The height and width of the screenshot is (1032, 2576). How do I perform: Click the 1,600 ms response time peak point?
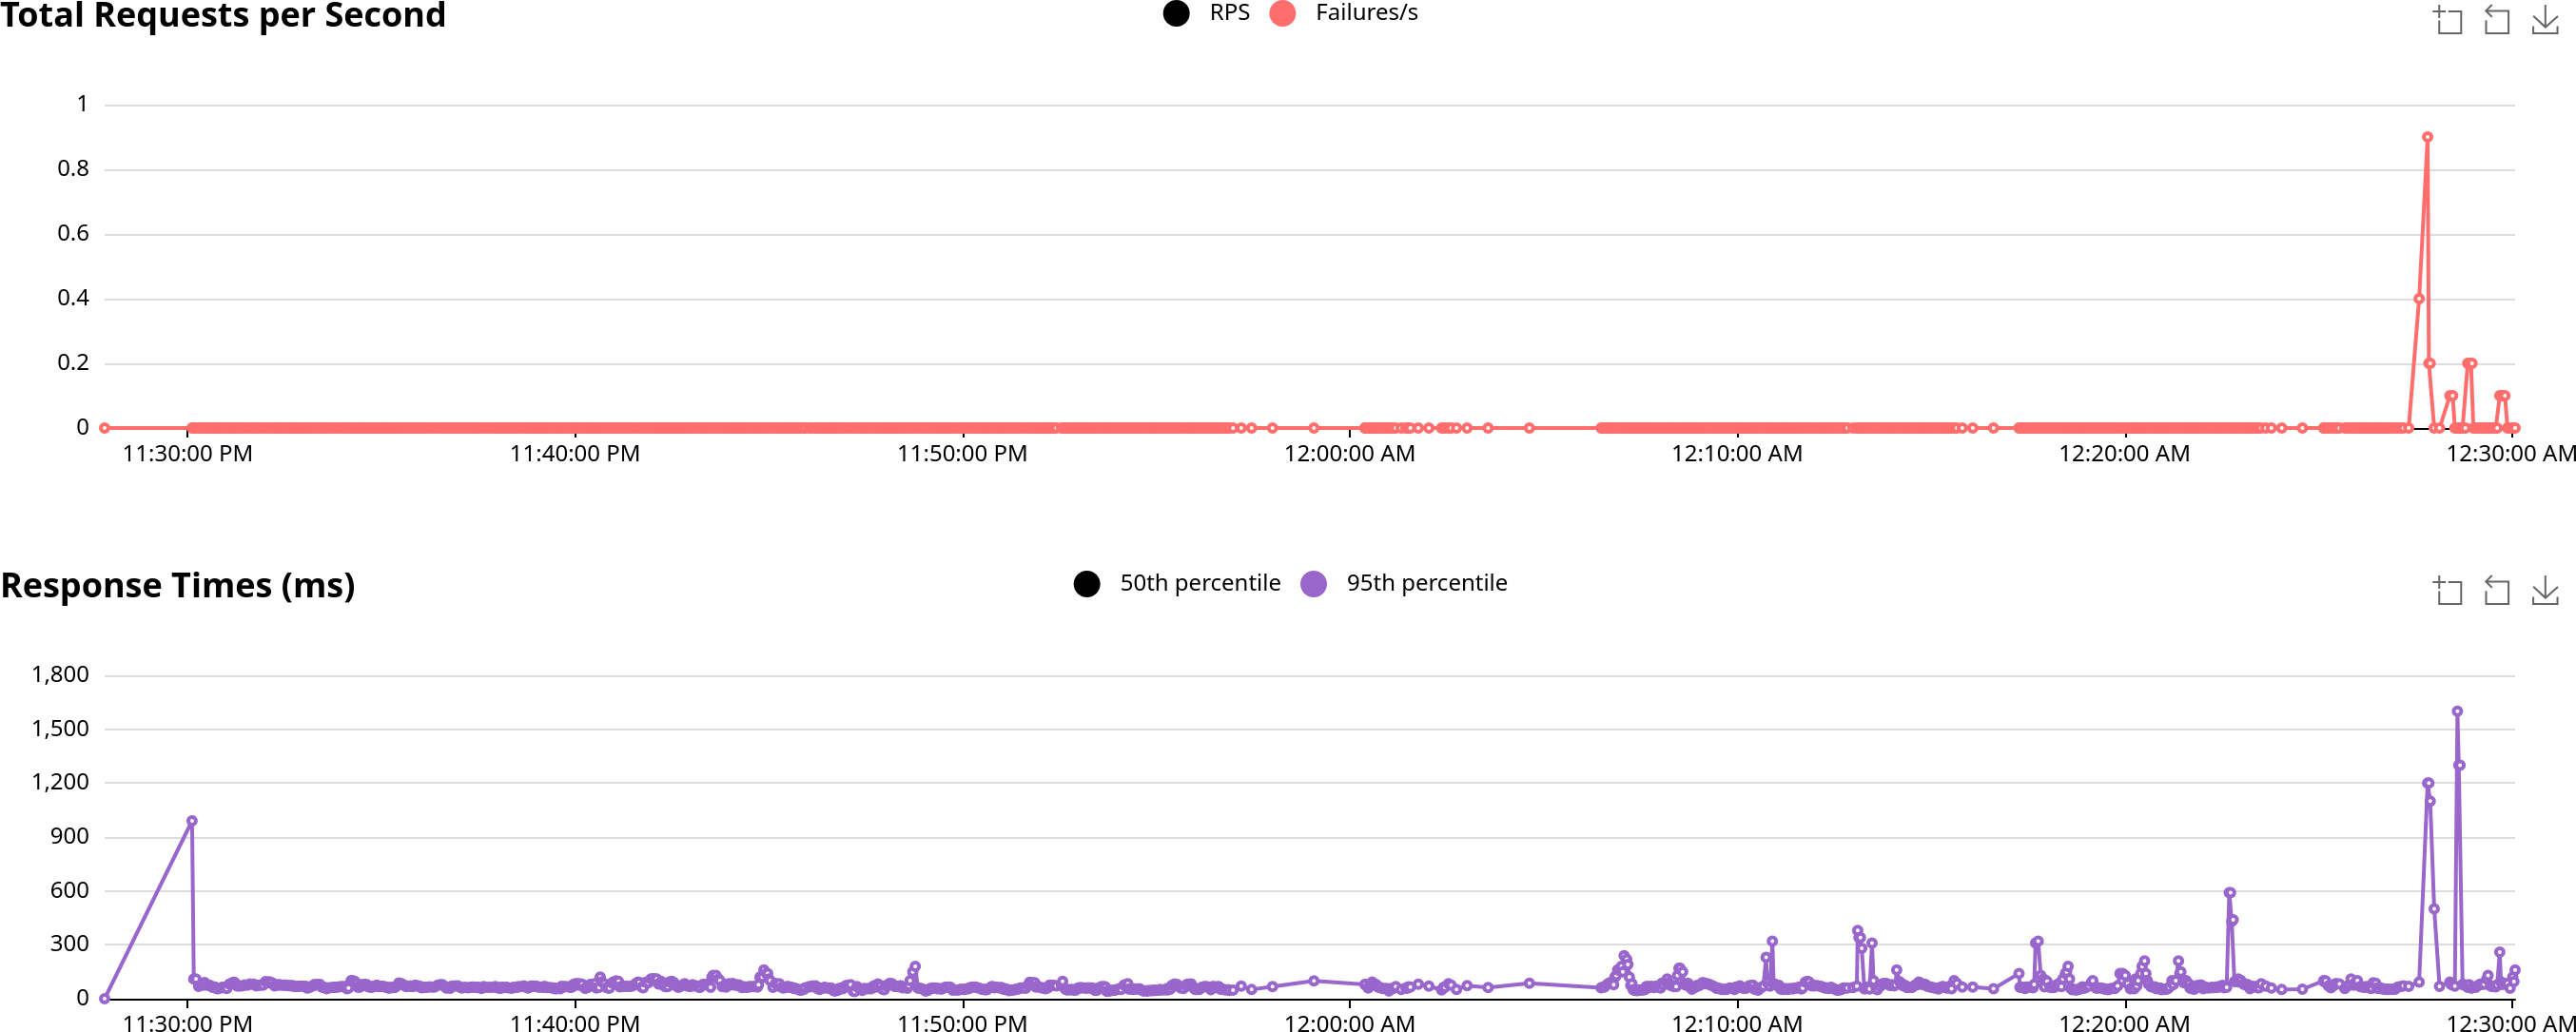2457,711
